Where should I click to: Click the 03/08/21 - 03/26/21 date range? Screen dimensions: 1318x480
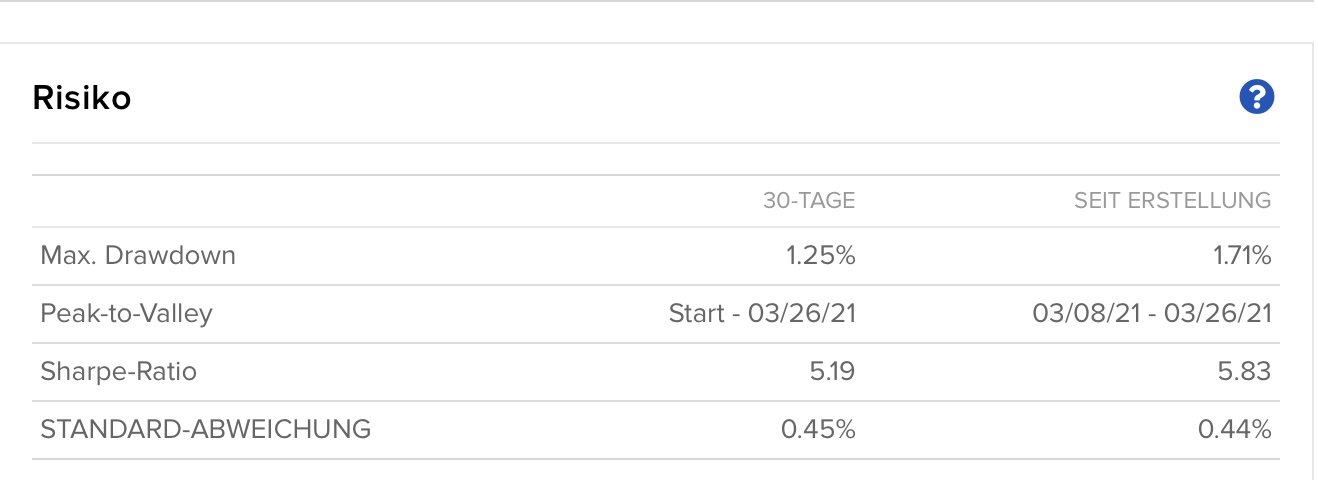point(1152,314)
